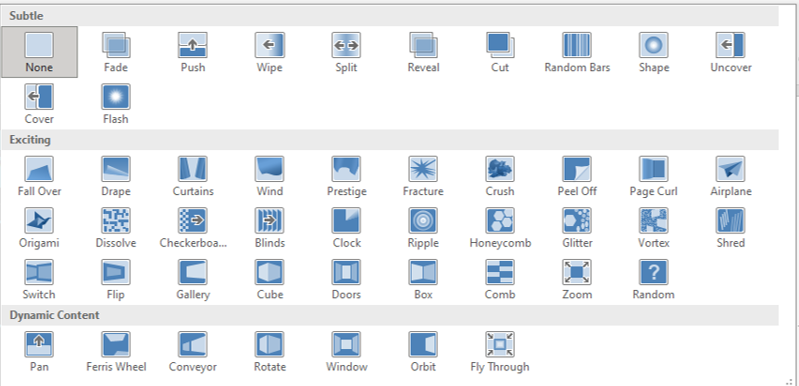This screenshot has width=799, height=386.
Task: Apply the Doors transition
Action: coord(347,279)
